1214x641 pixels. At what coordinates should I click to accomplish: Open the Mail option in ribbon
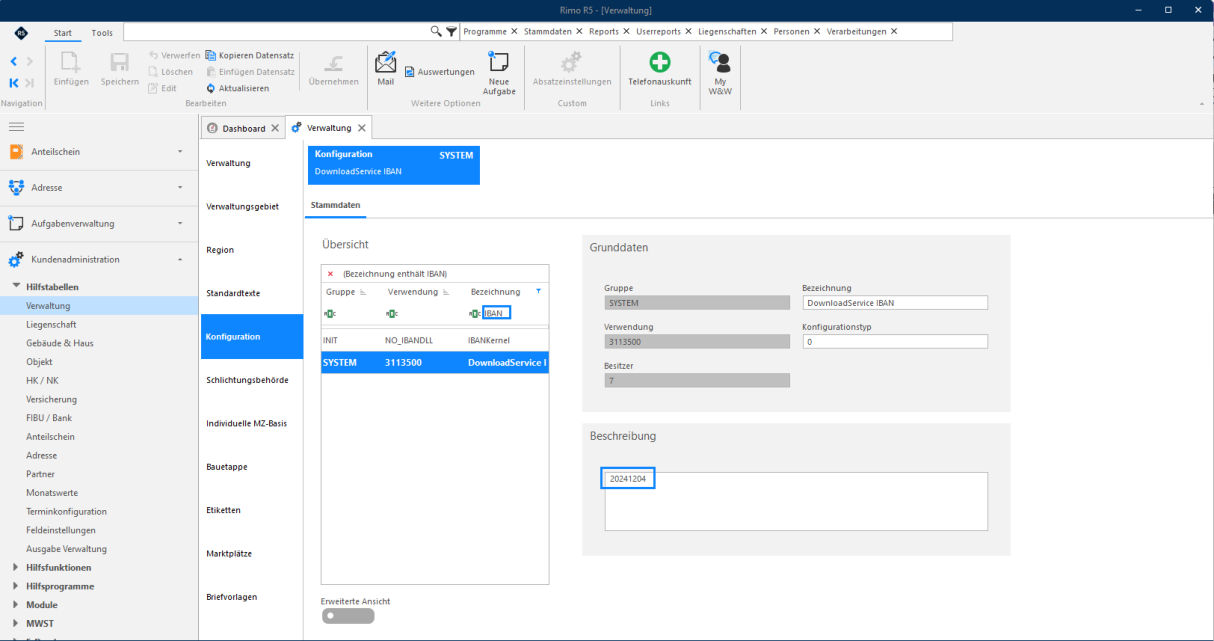[x=385, y=68]
